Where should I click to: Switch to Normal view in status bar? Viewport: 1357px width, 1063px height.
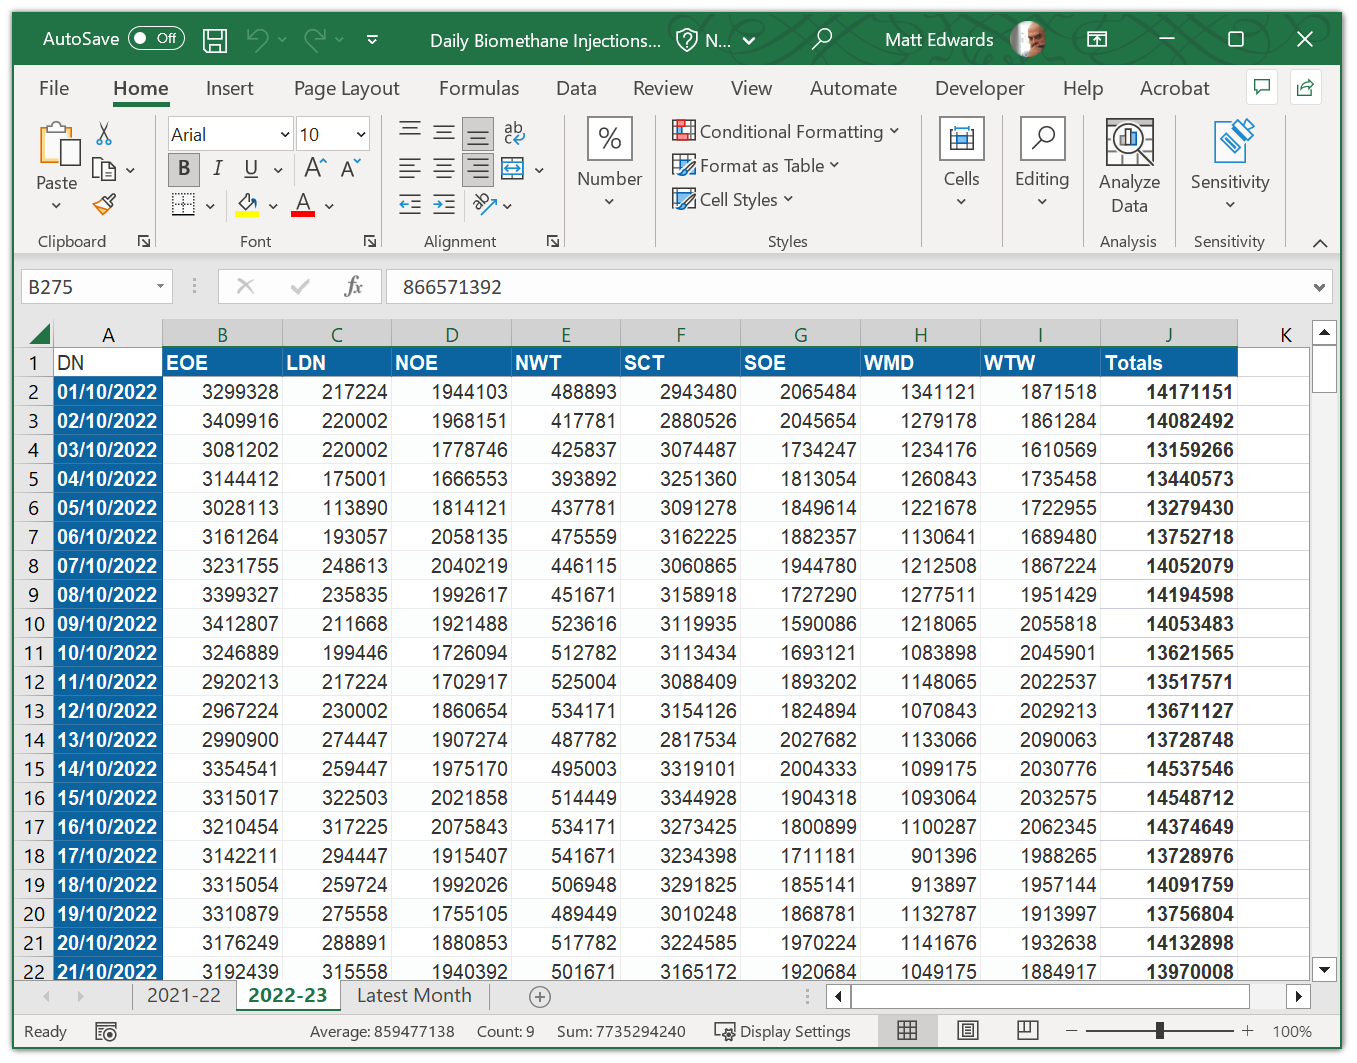click(x=907, y=1031)
